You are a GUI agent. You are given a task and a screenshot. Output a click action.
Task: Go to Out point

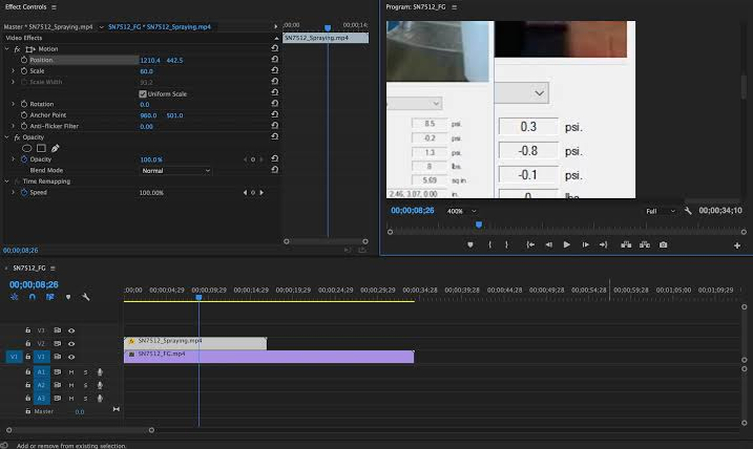[x=604, y=245]
